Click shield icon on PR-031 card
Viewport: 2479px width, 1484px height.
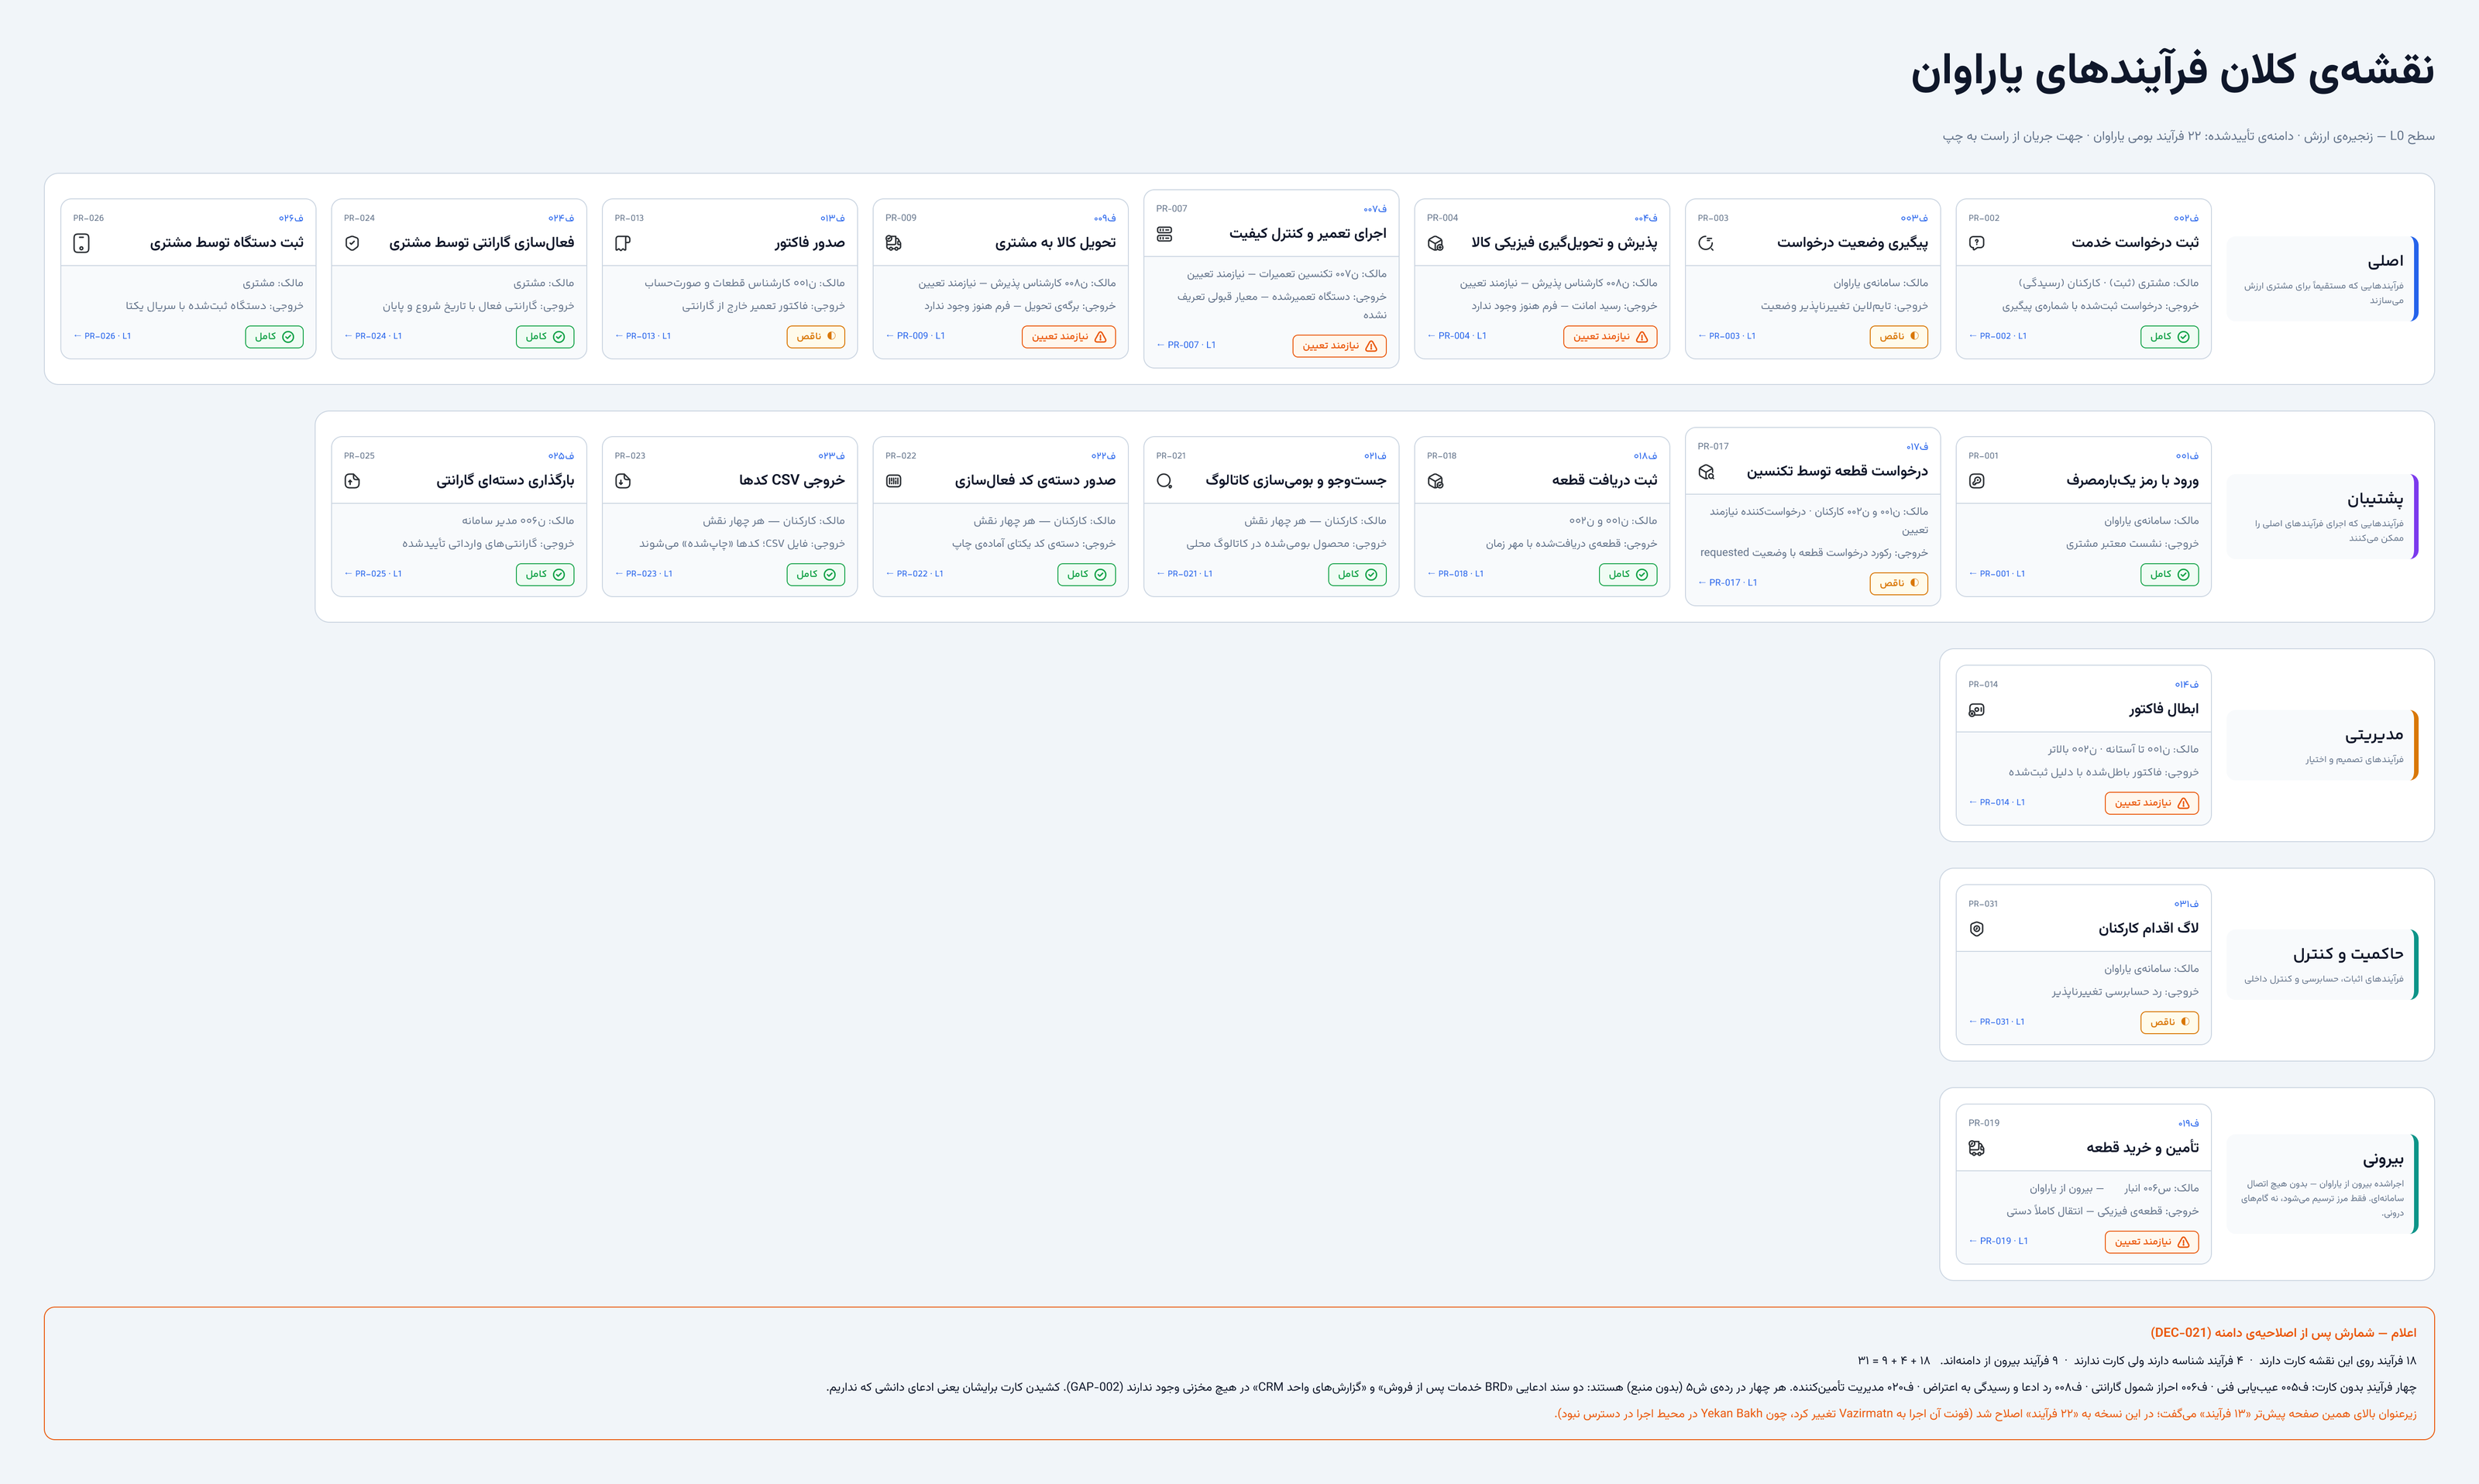(x=1977, y=929)
